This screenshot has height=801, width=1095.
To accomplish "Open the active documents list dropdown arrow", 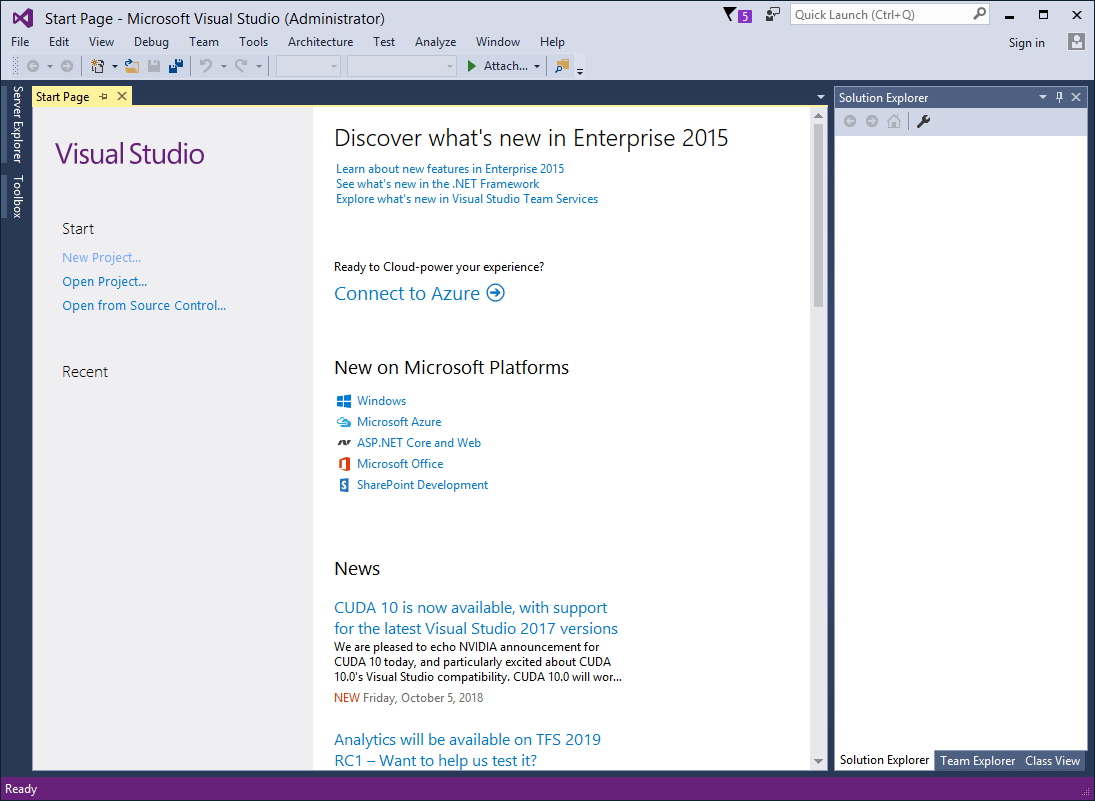I will coord(821,97).
